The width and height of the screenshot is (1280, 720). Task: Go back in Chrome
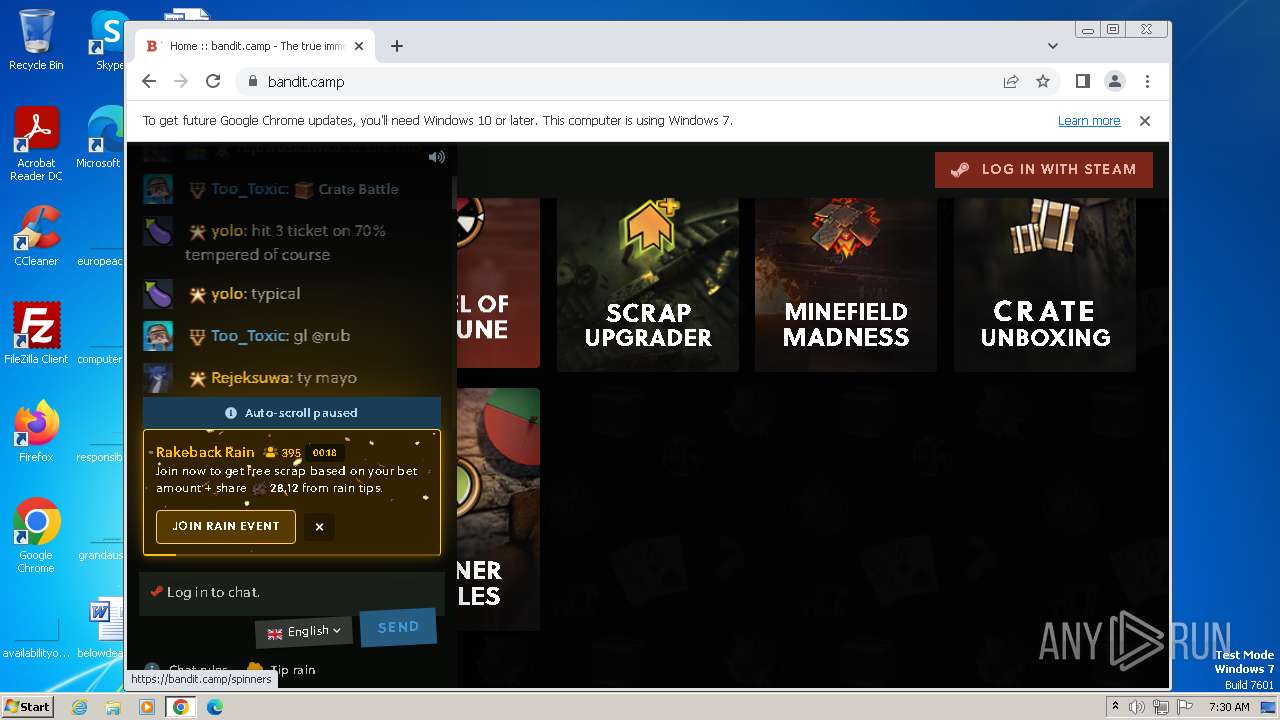coord(149,82)
